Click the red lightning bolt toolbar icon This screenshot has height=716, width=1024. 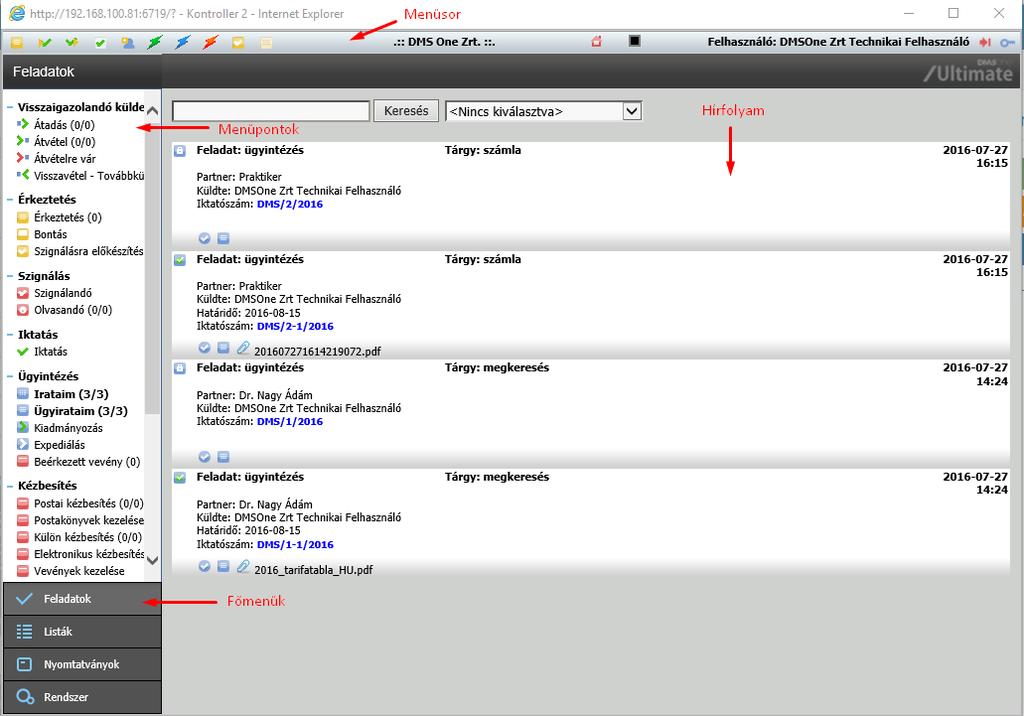coord(210,42)
